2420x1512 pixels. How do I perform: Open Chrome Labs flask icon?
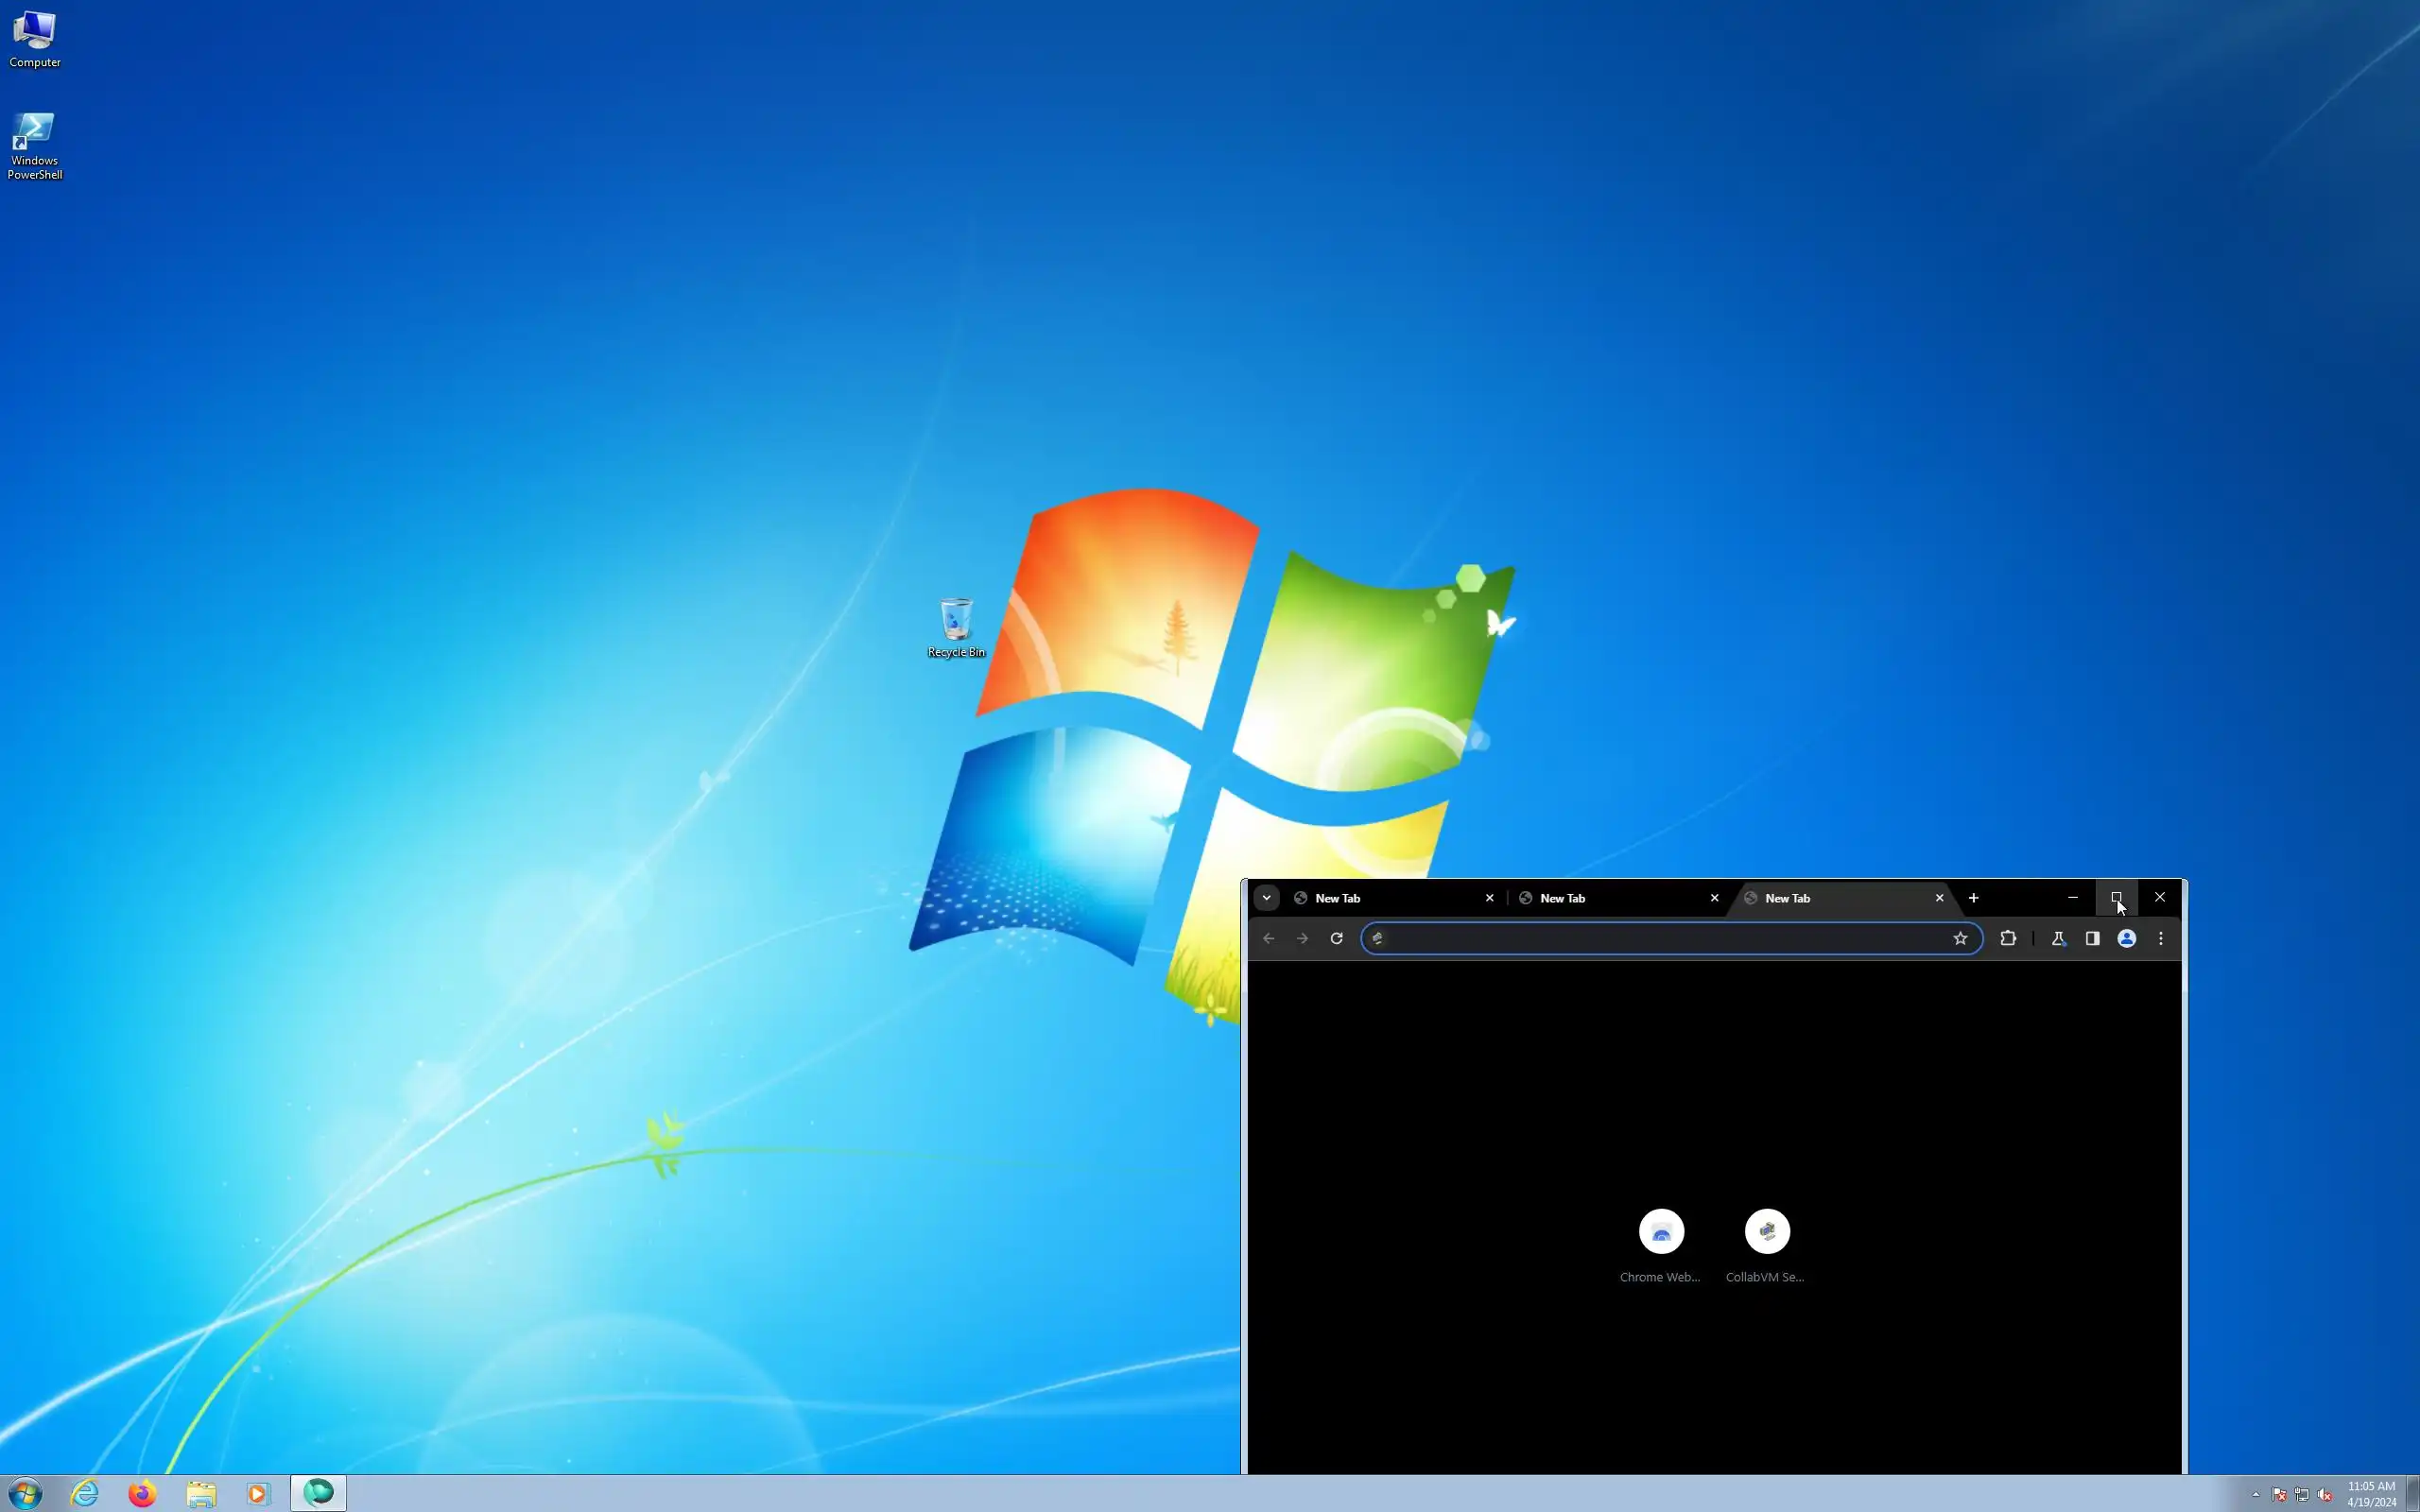coord(2058,938)
